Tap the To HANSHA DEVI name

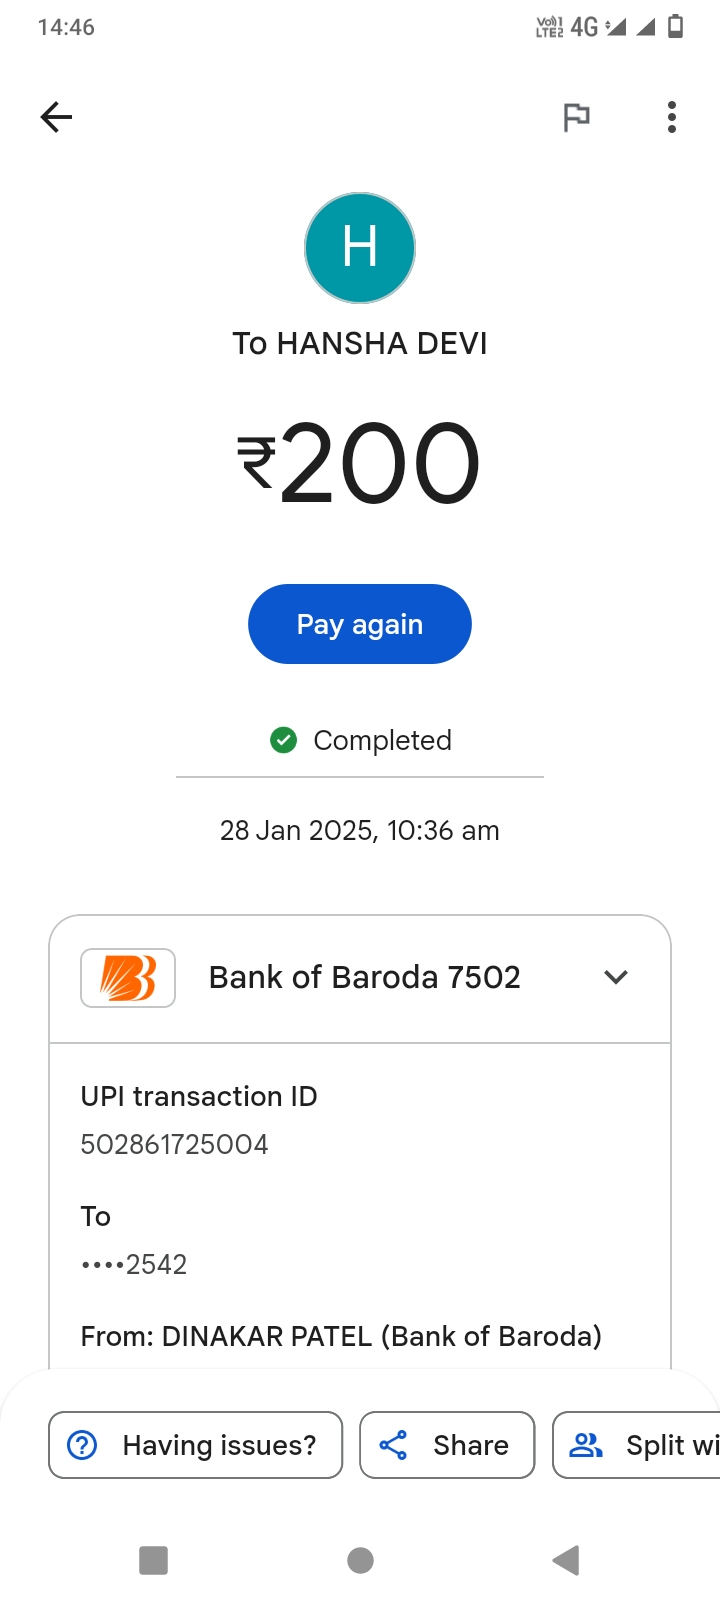pos(360,343)
